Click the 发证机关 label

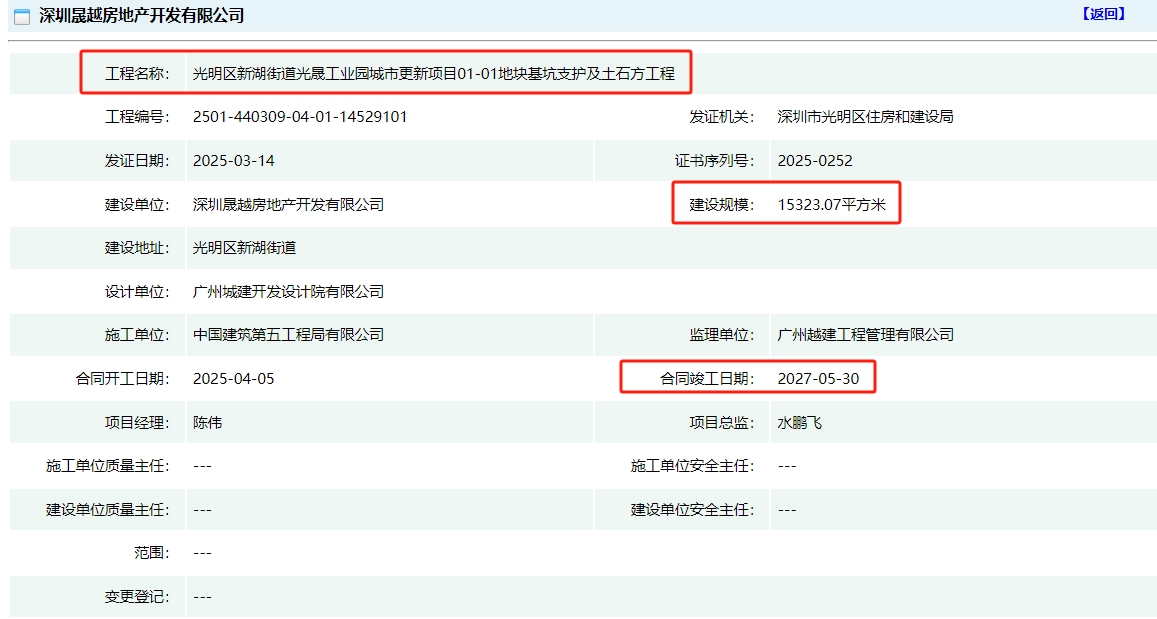(x=722, y=117)
